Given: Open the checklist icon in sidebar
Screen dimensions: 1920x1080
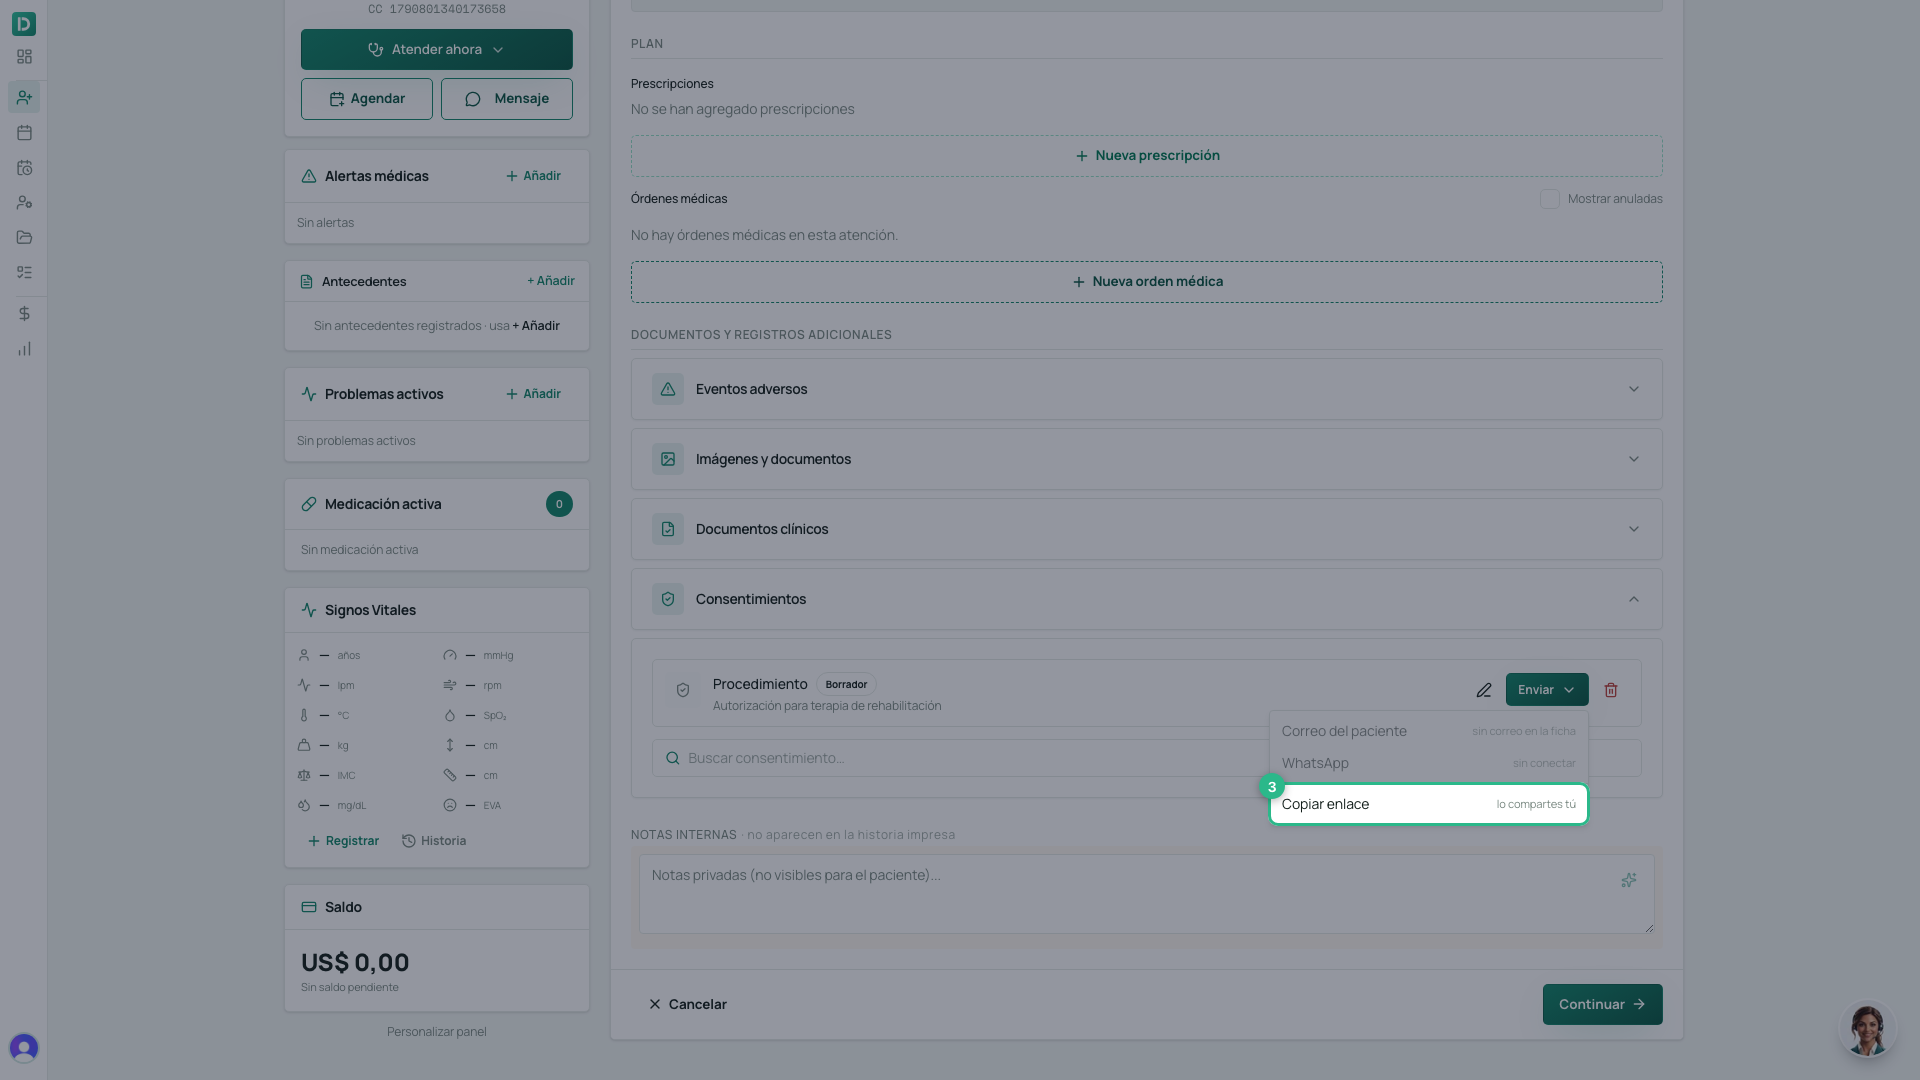Looking at the screenshot, I should [x=24, y=272].
